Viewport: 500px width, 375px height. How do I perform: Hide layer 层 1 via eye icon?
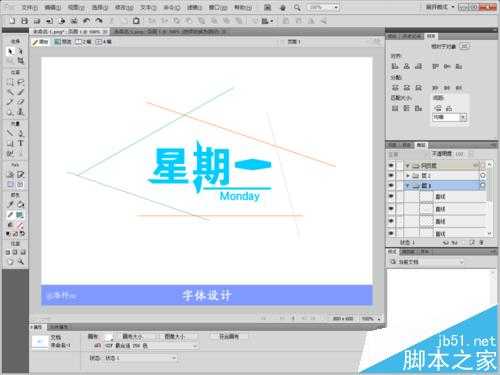point(391,185)
